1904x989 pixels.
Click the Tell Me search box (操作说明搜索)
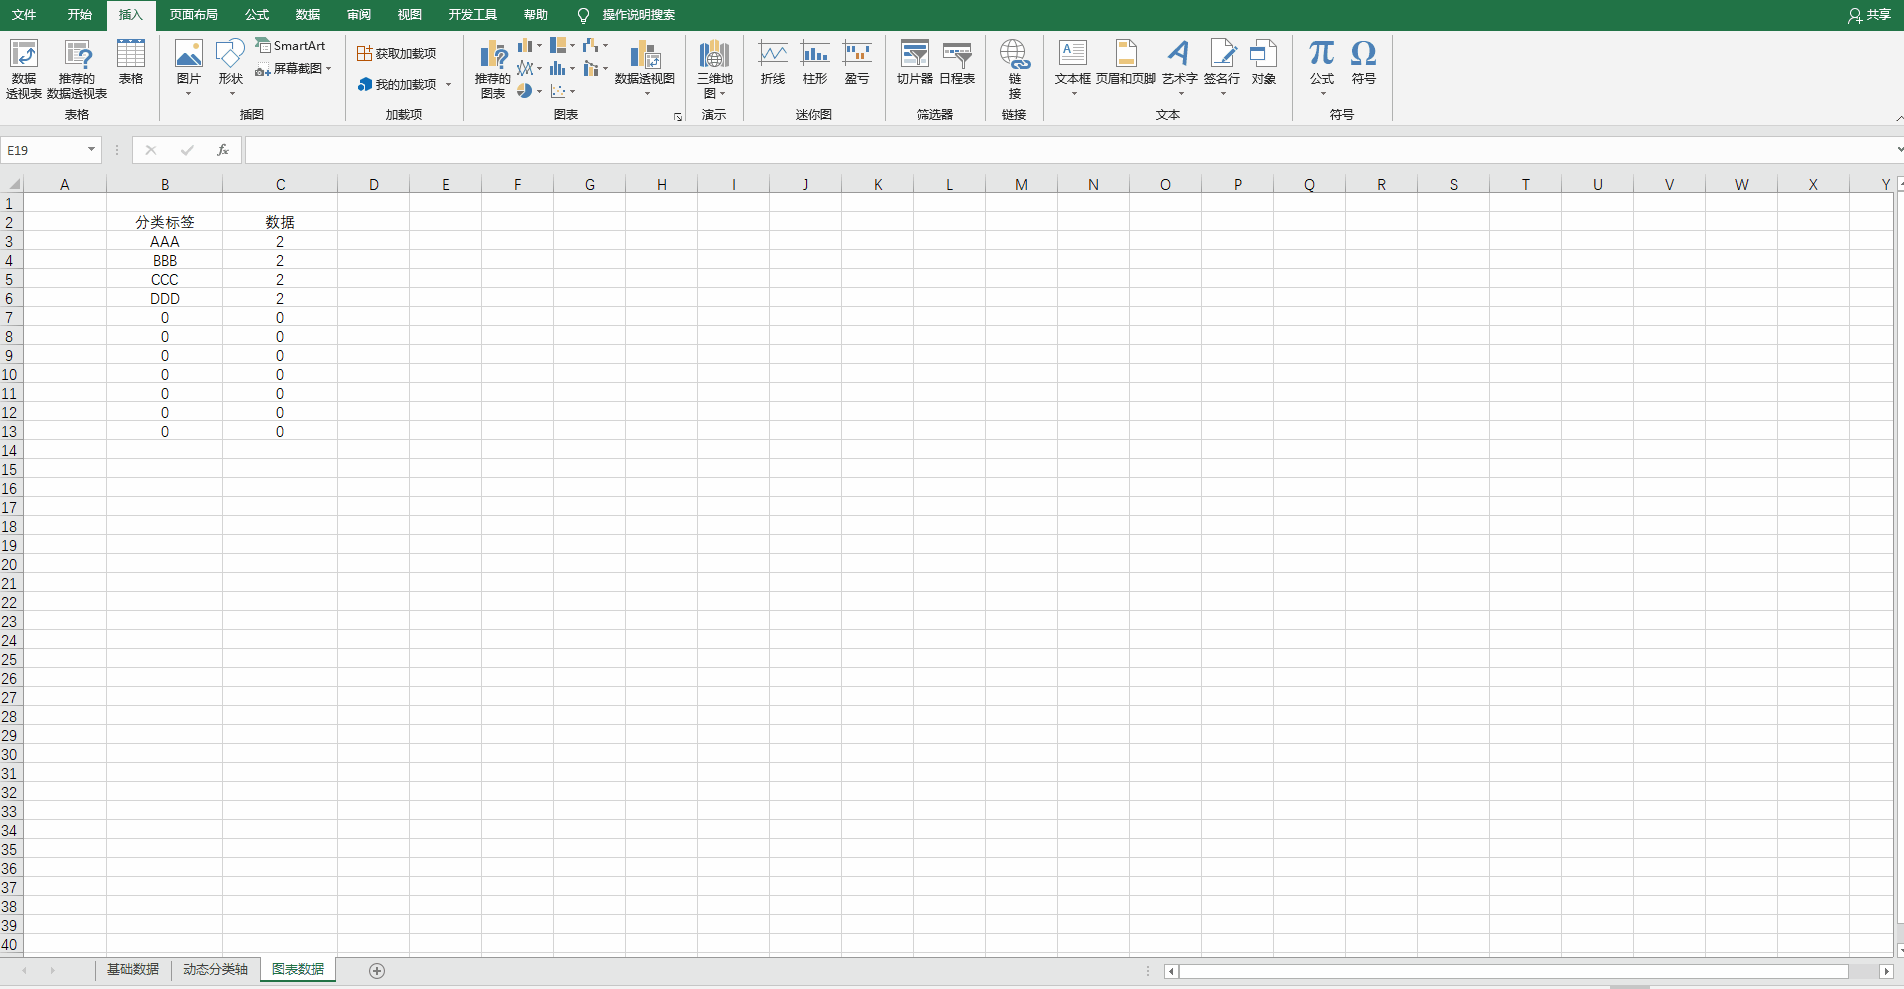(x=638, y=15)
